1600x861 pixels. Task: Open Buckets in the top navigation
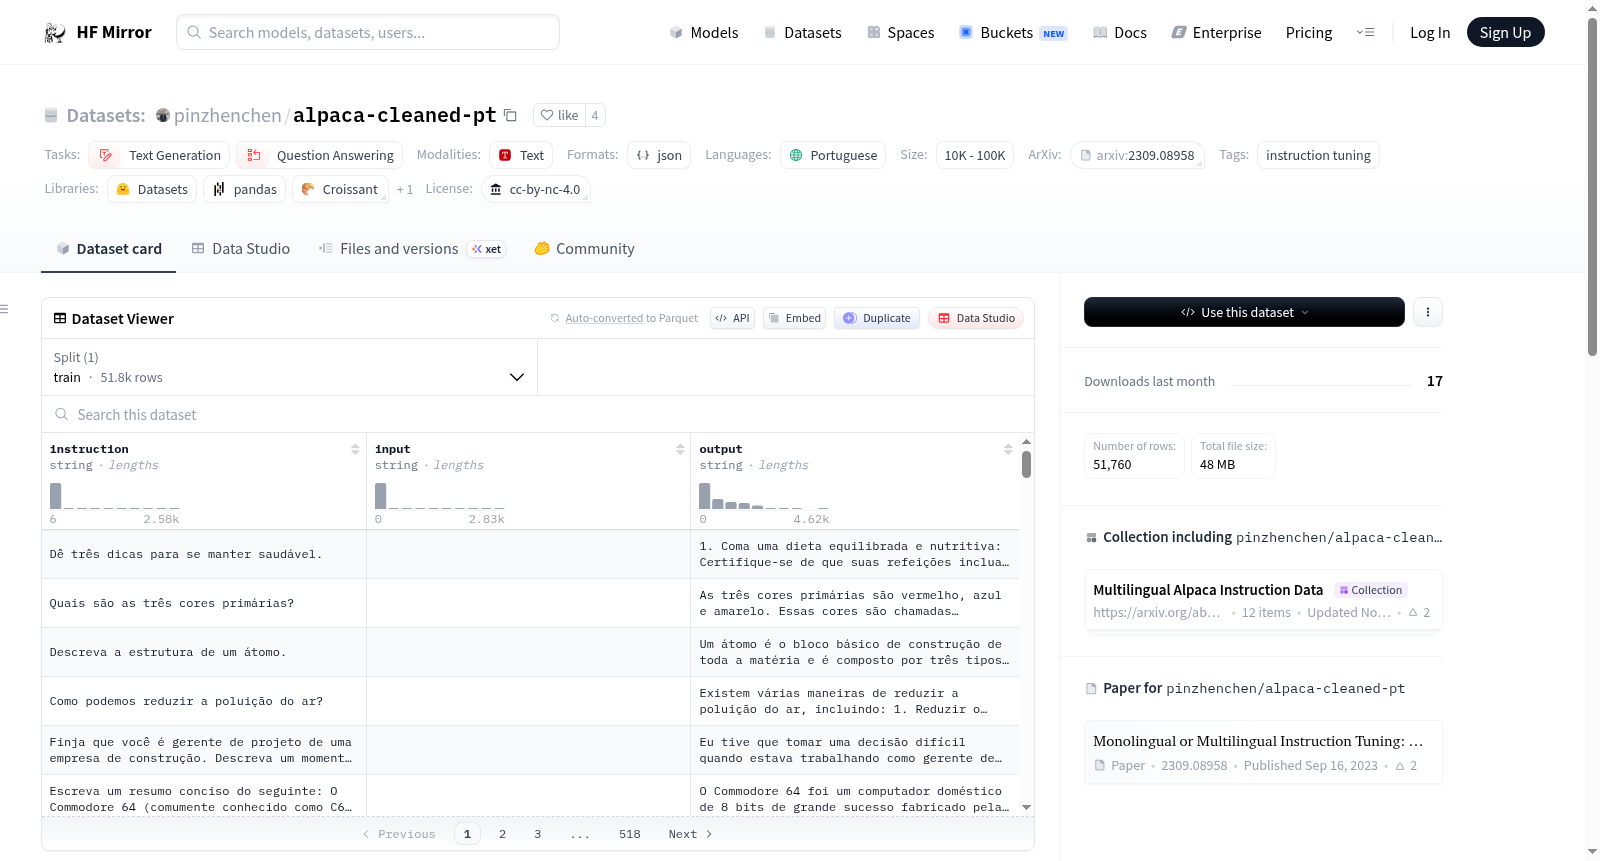(x=1013, y=33)
